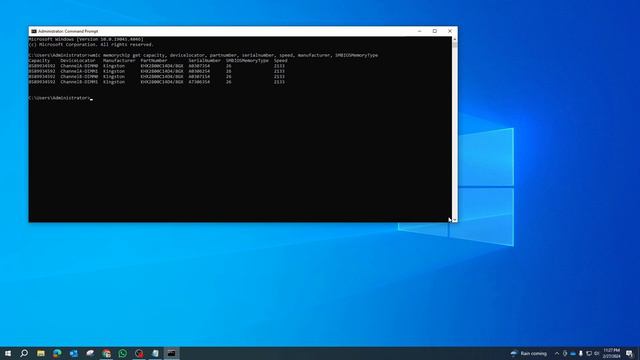Open the volume speaker tray icon

click(x=596, y=353)
